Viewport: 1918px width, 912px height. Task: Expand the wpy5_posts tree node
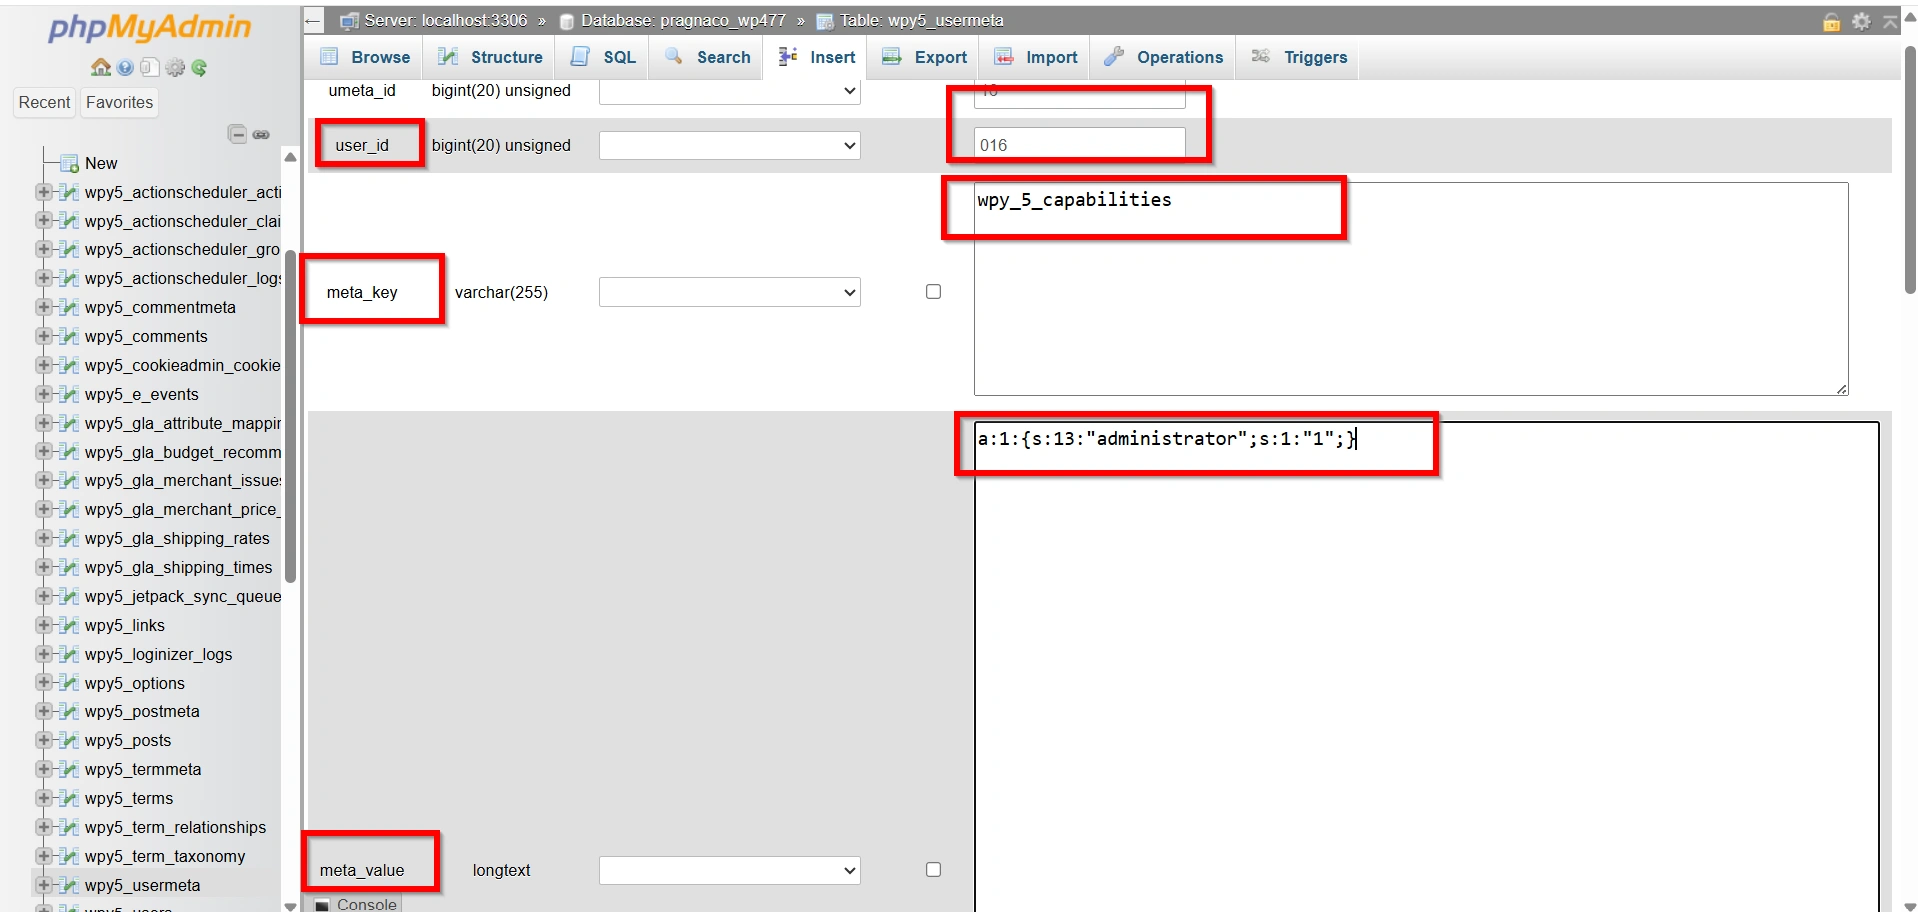(44, 740)
